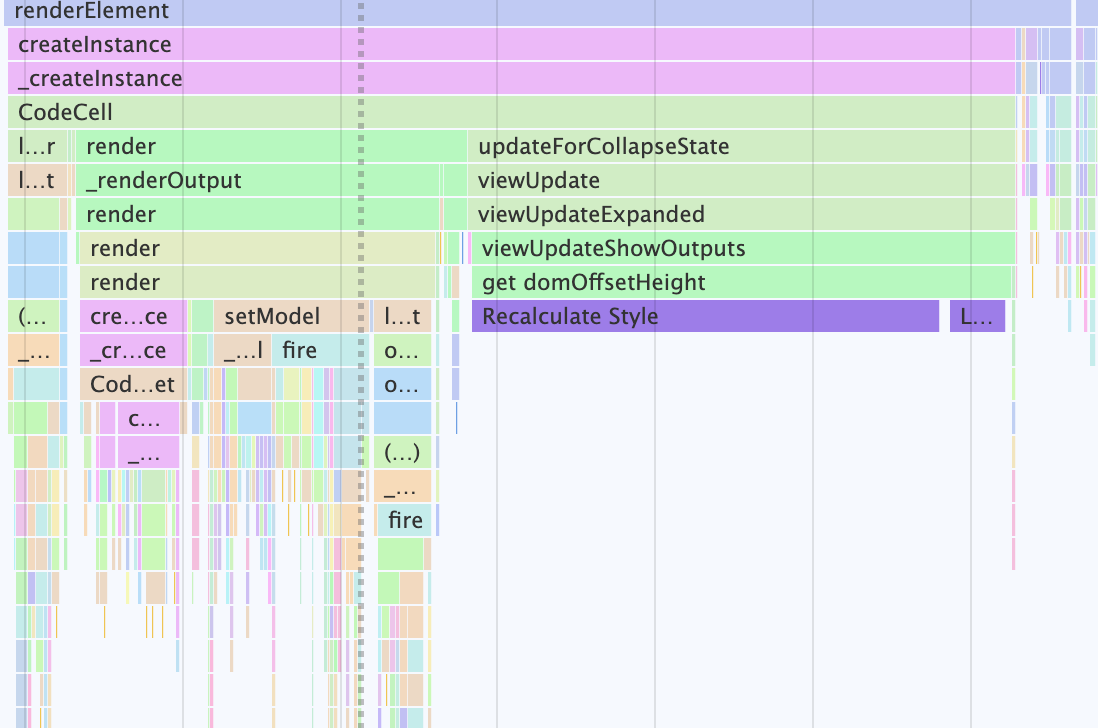Select the (…) anonymous function frame in middle column
The image size is (1098, 728).
click(x=400, y=452)
